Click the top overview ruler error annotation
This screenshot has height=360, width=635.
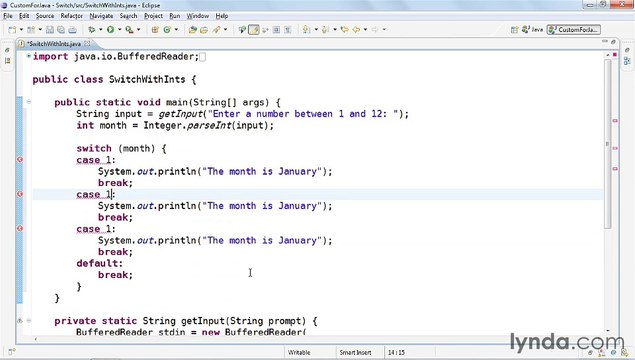click(615, 121)
